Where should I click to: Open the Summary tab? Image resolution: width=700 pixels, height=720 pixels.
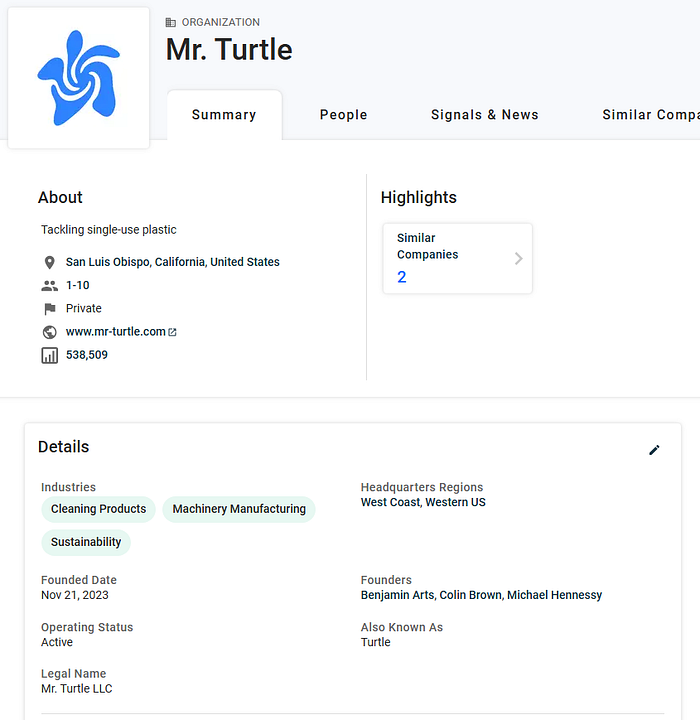point(224,114)
